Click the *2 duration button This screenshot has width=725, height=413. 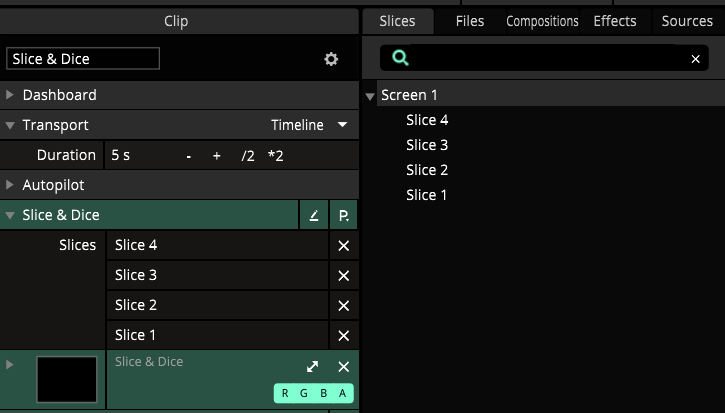coord(276,155)
